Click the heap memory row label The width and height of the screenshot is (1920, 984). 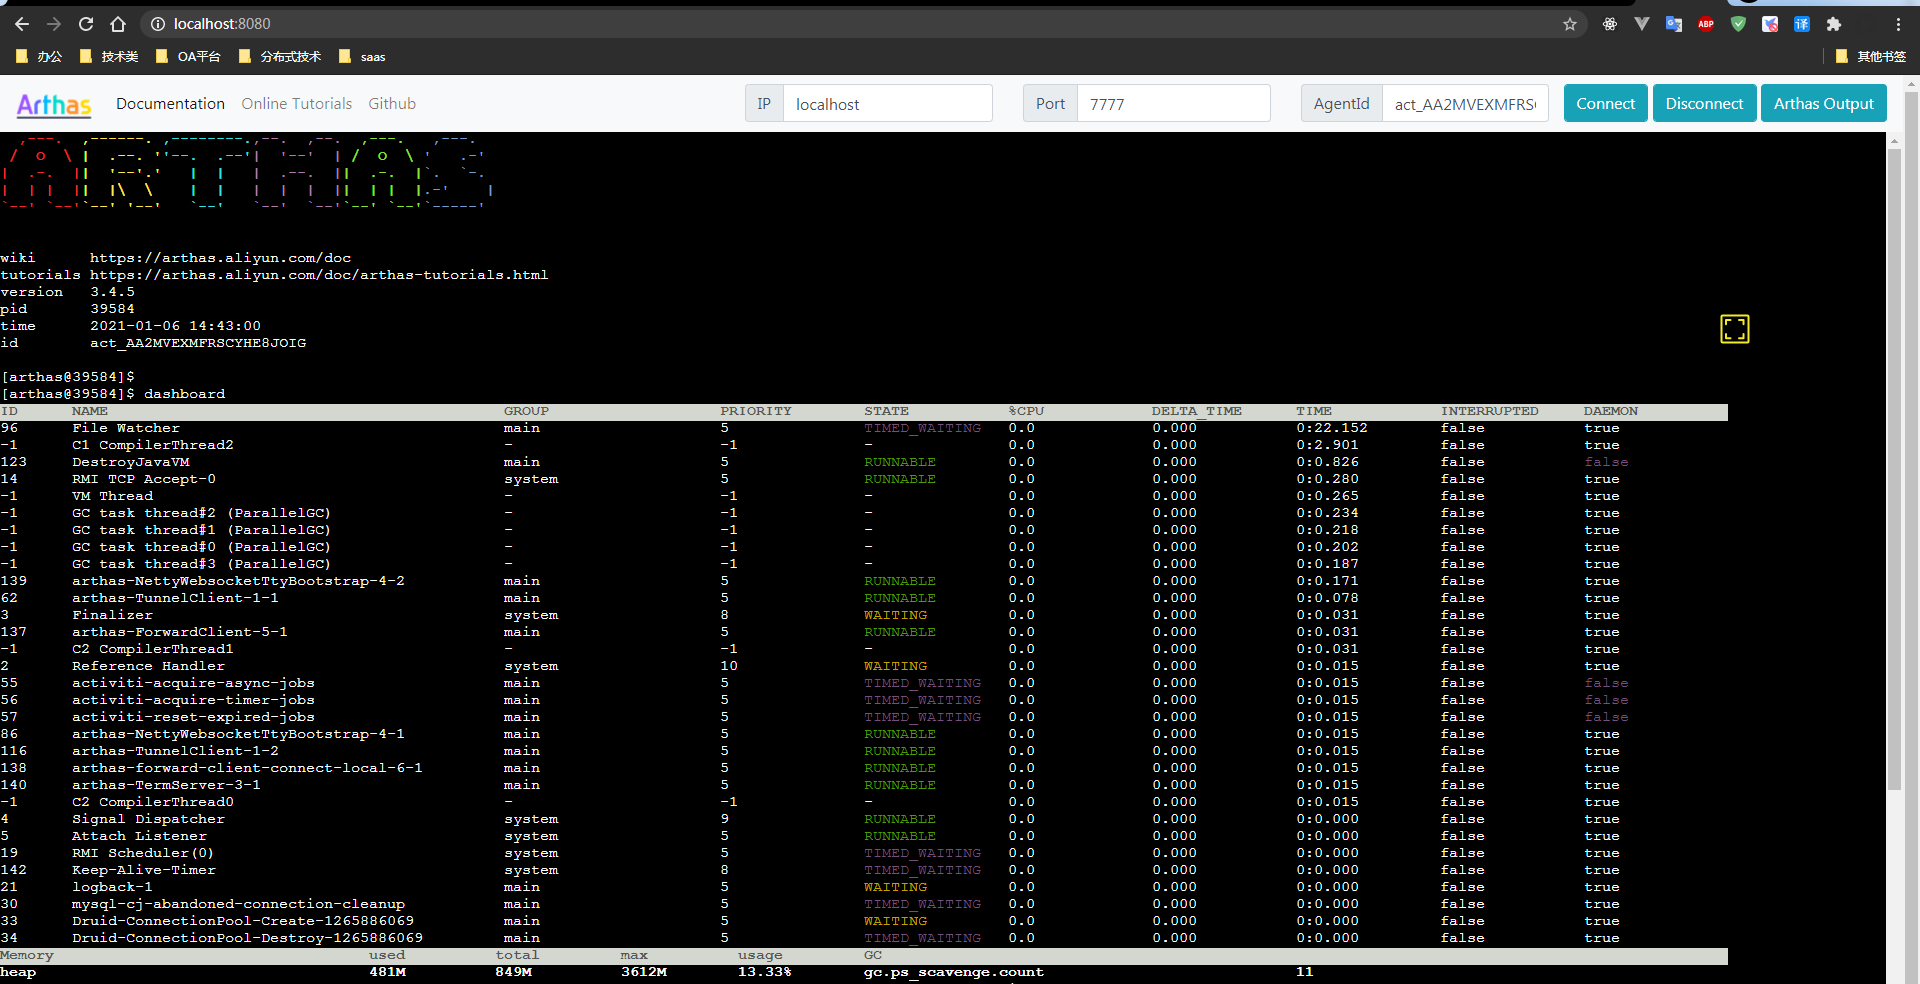click(18, 972)
